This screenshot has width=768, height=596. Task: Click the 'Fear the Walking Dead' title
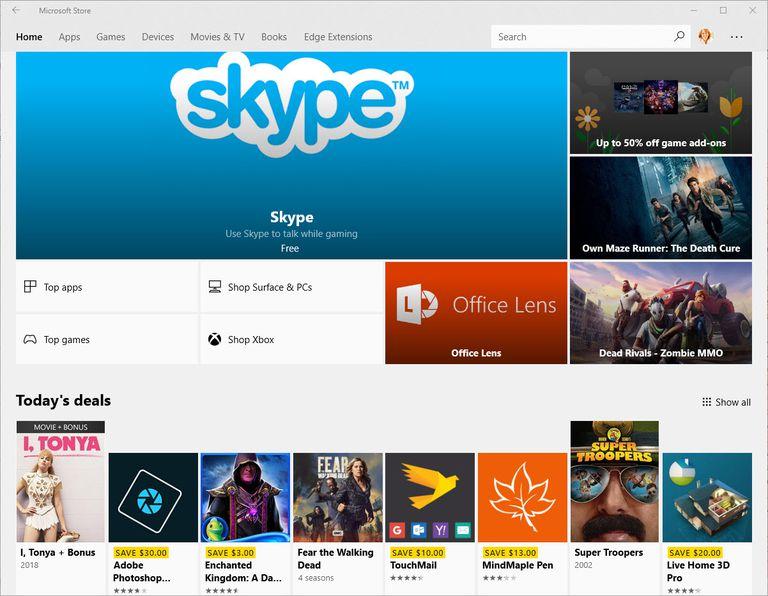[x=336, y=558]
